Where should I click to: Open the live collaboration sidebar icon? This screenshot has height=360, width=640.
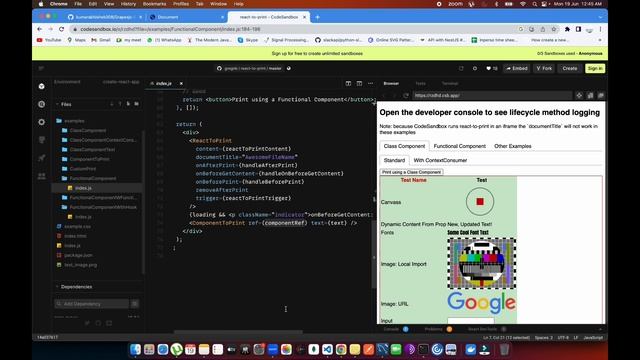[x=42, y=176]
